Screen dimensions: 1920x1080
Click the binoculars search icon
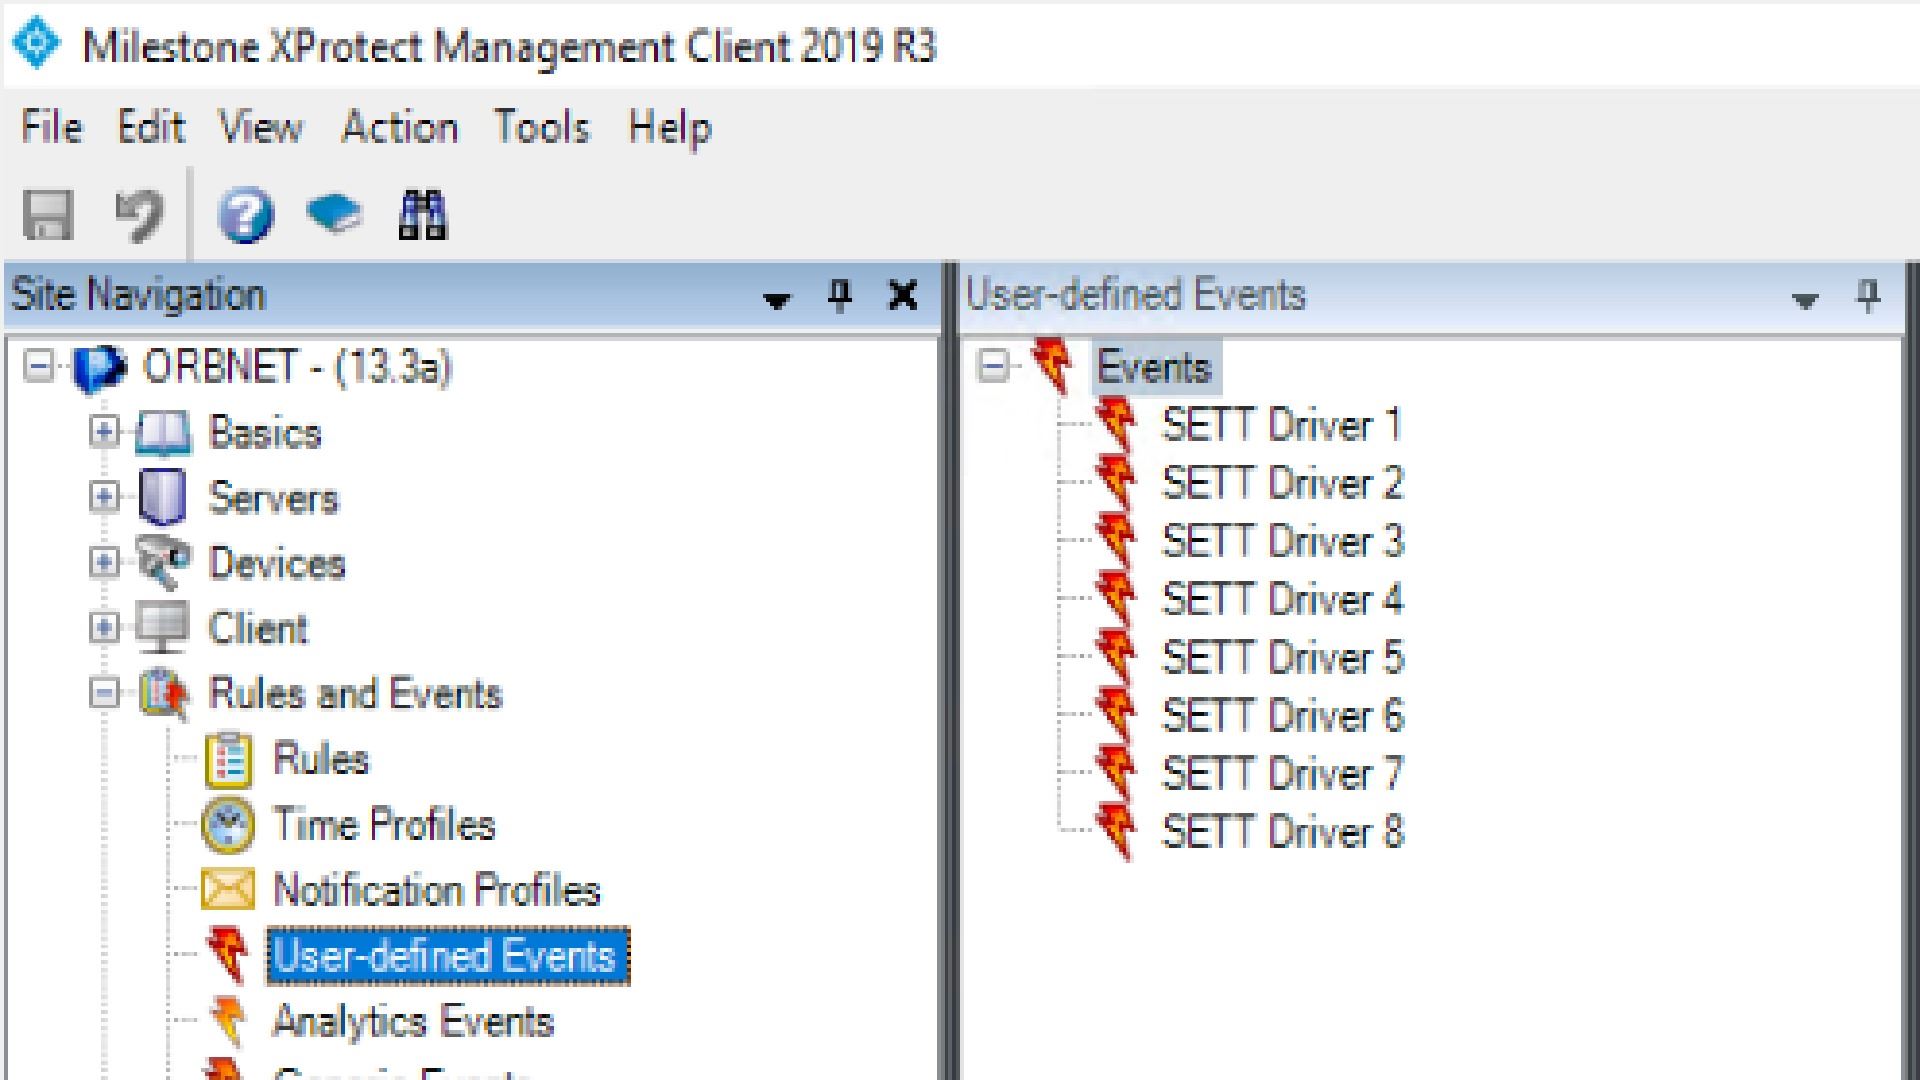coord(423,215)
